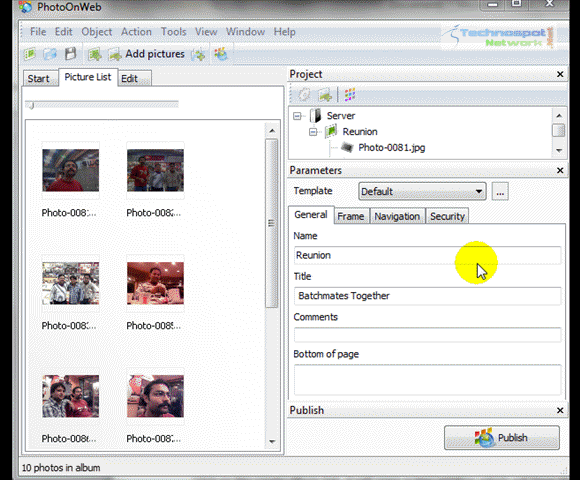Image resolution: width=580 pixels, height=480 pixels.
Task: Open the Template dropdown showing Default
Action: pos(422,192)
